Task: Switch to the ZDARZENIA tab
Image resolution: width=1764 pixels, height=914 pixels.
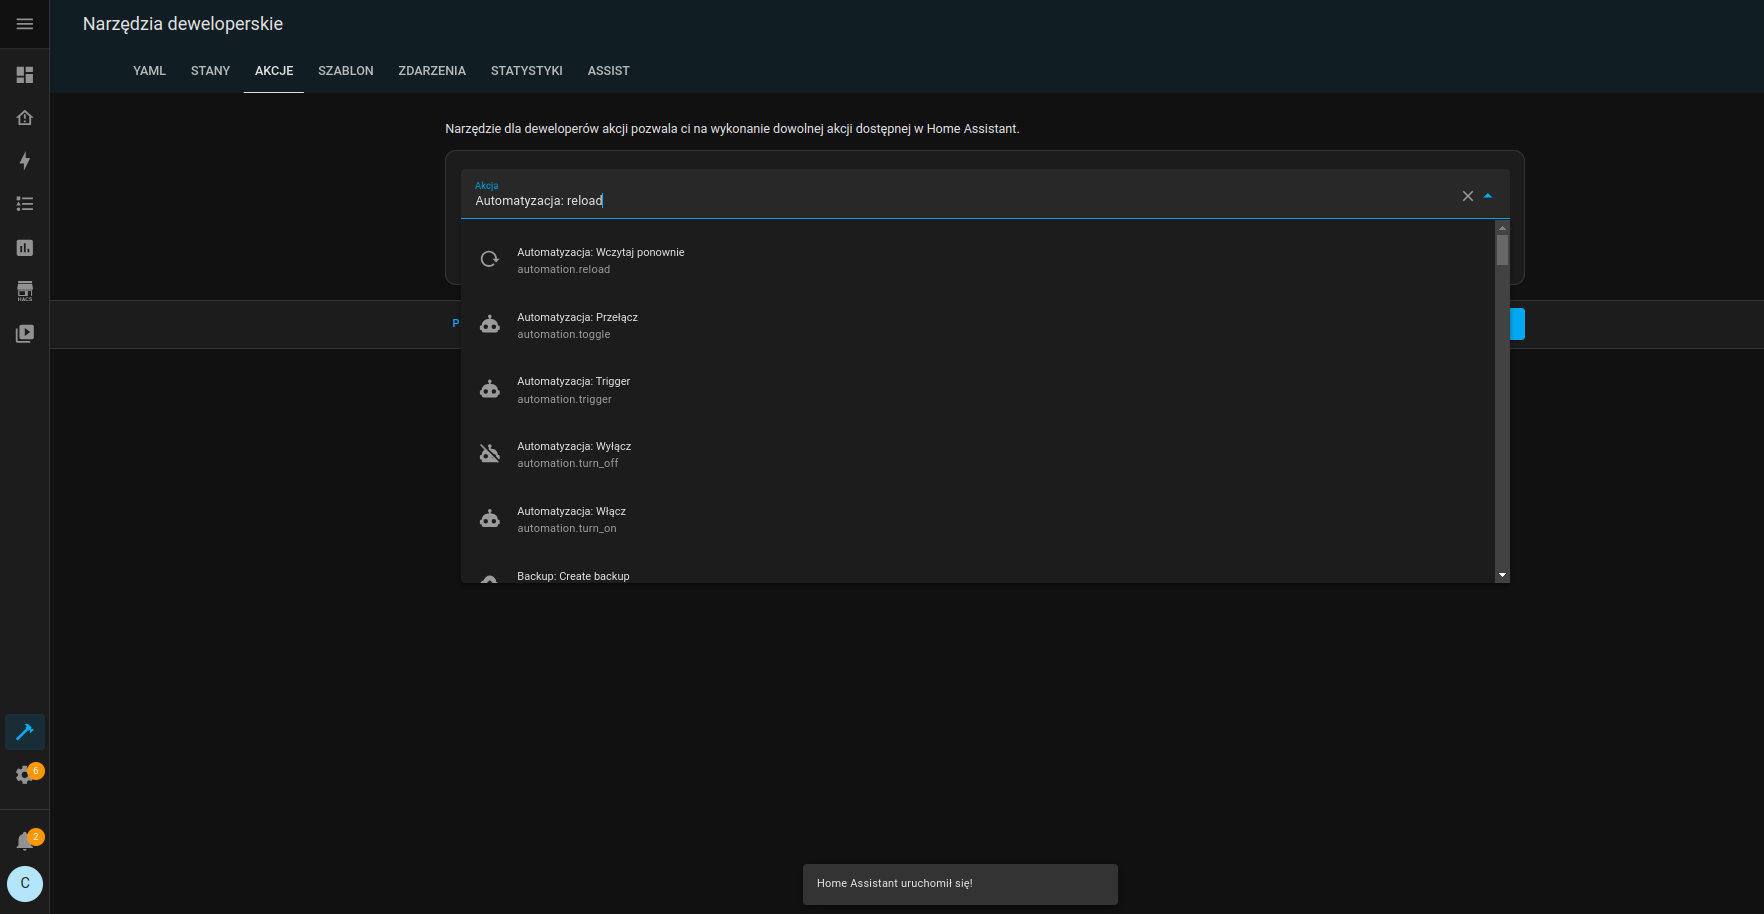Action: 432,71
